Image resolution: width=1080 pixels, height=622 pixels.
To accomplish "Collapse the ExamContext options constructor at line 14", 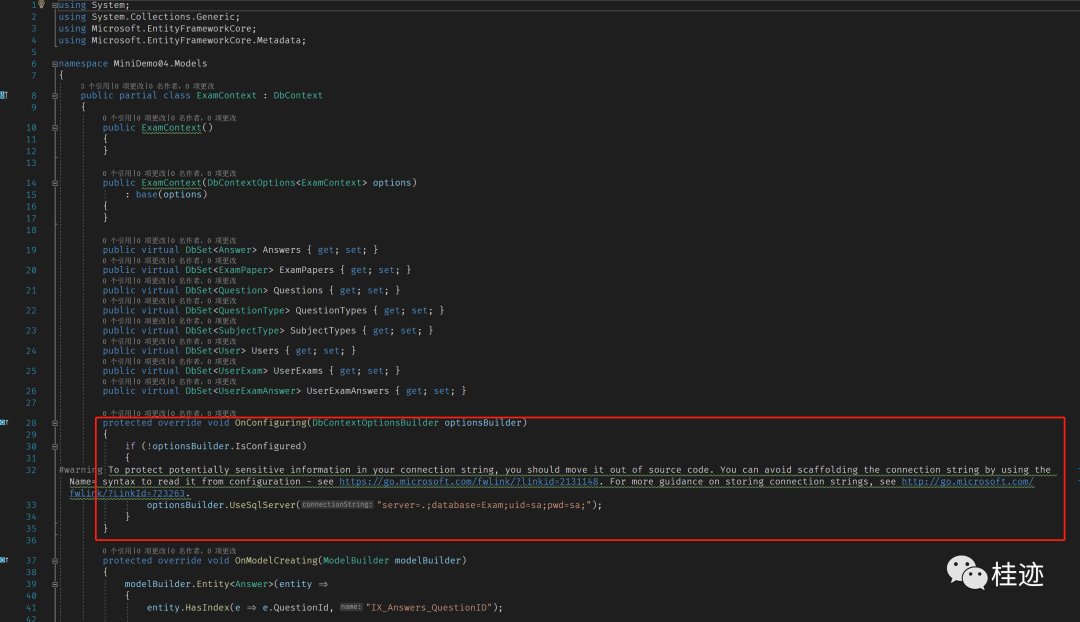I will [x=55, y=183].
